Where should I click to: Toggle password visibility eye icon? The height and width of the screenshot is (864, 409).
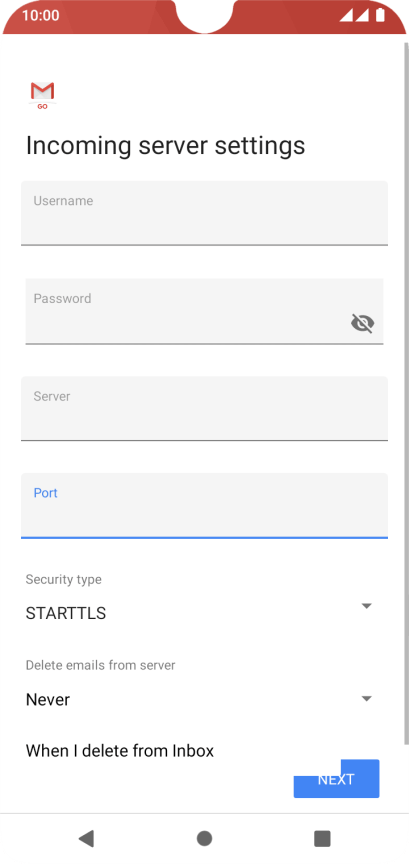[362, 323]
